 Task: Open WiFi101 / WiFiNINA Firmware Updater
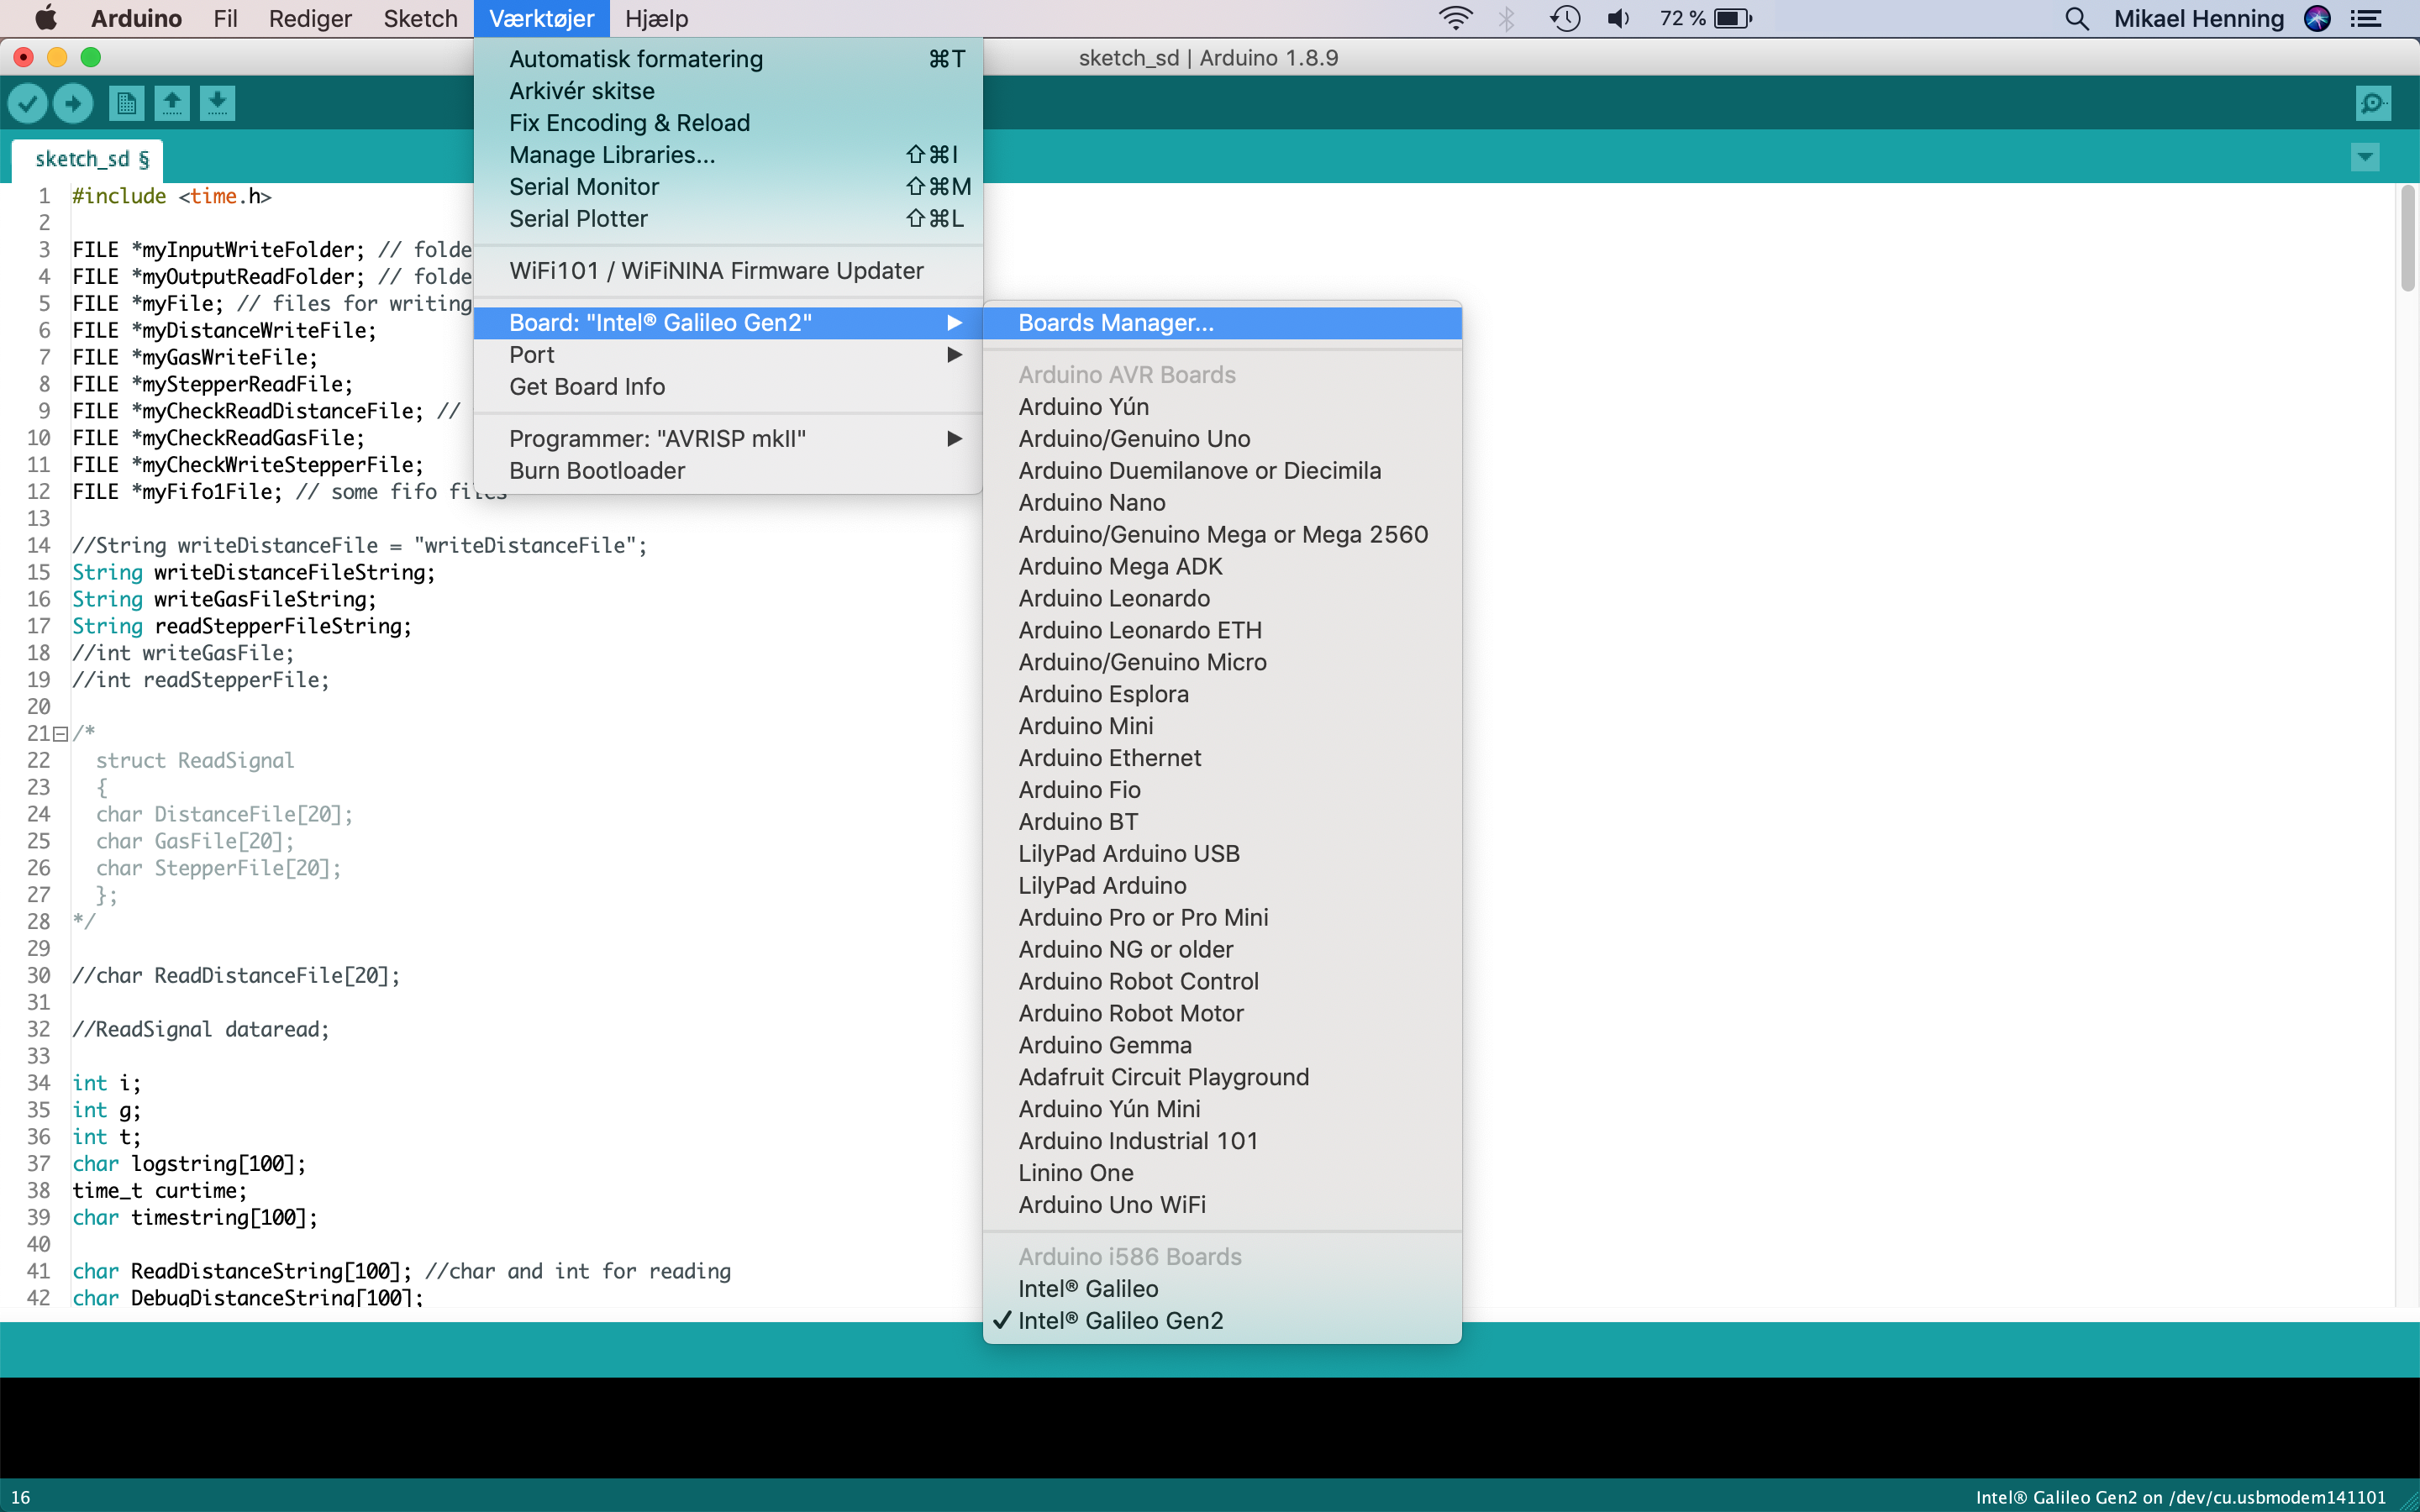(x=728, y=271)
